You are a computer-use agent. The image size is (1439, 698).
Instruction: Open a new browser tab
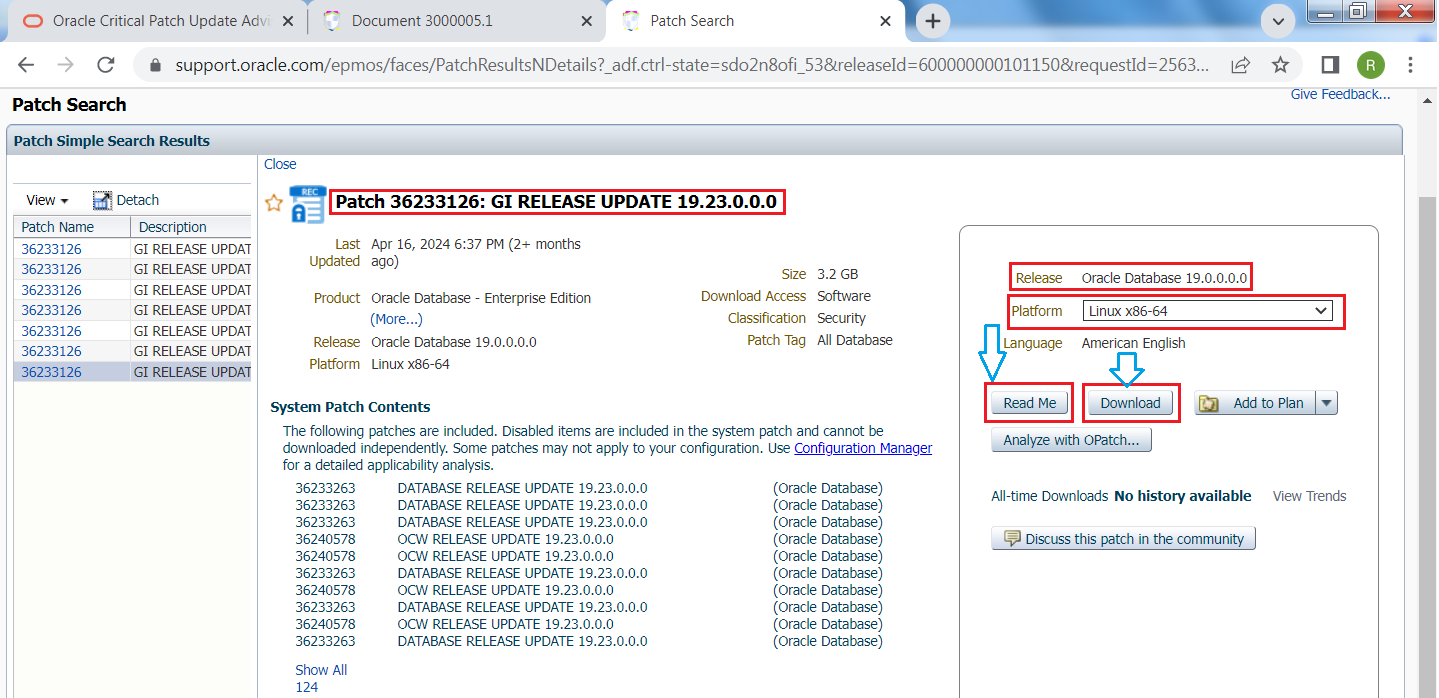pos(933,20)
